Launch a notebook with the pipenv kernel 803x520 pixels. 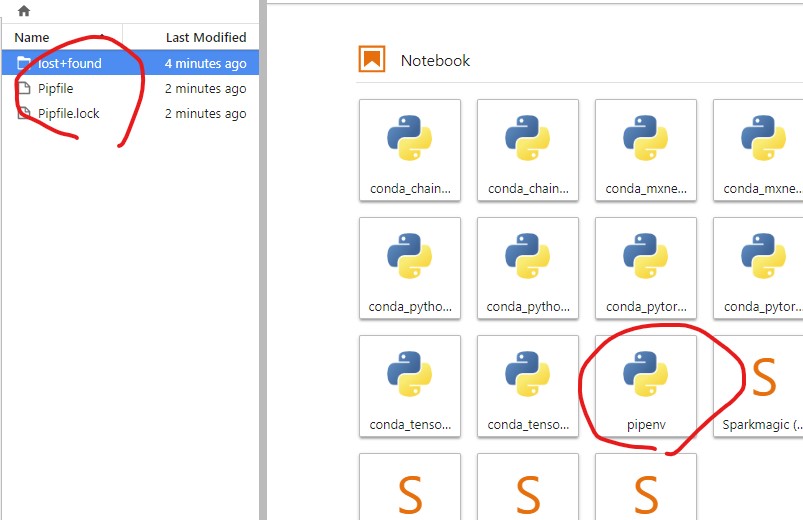click(646, 386)
